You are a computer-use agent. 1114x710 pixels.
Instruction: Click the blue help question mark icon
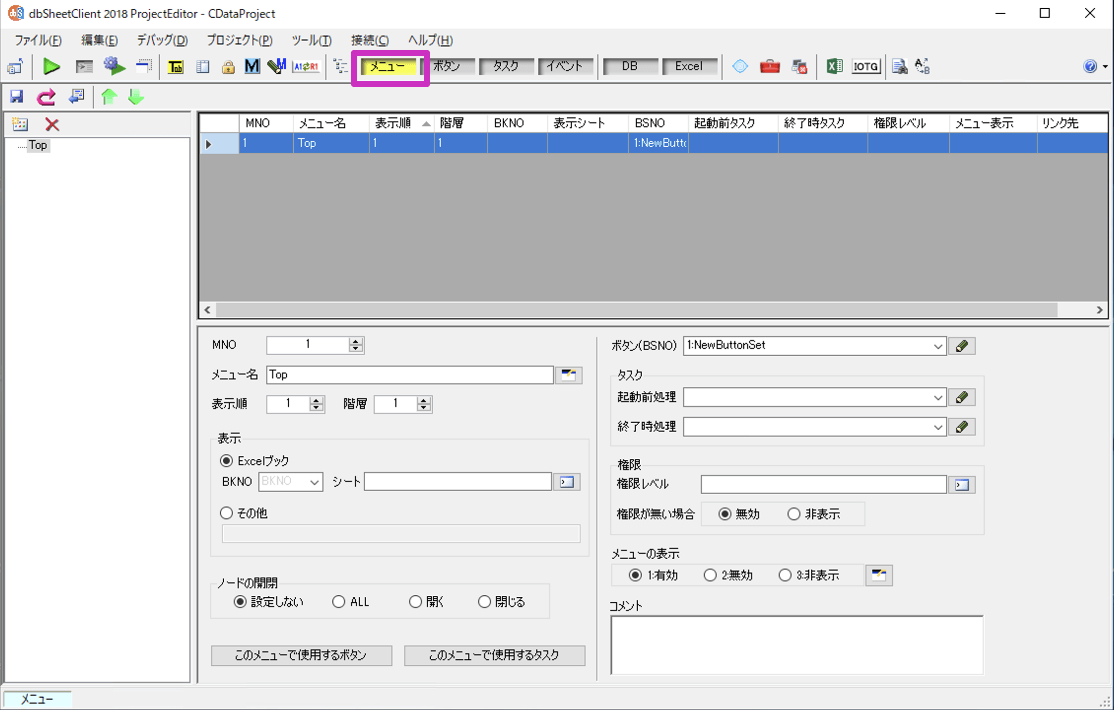tap(1090, 67)
